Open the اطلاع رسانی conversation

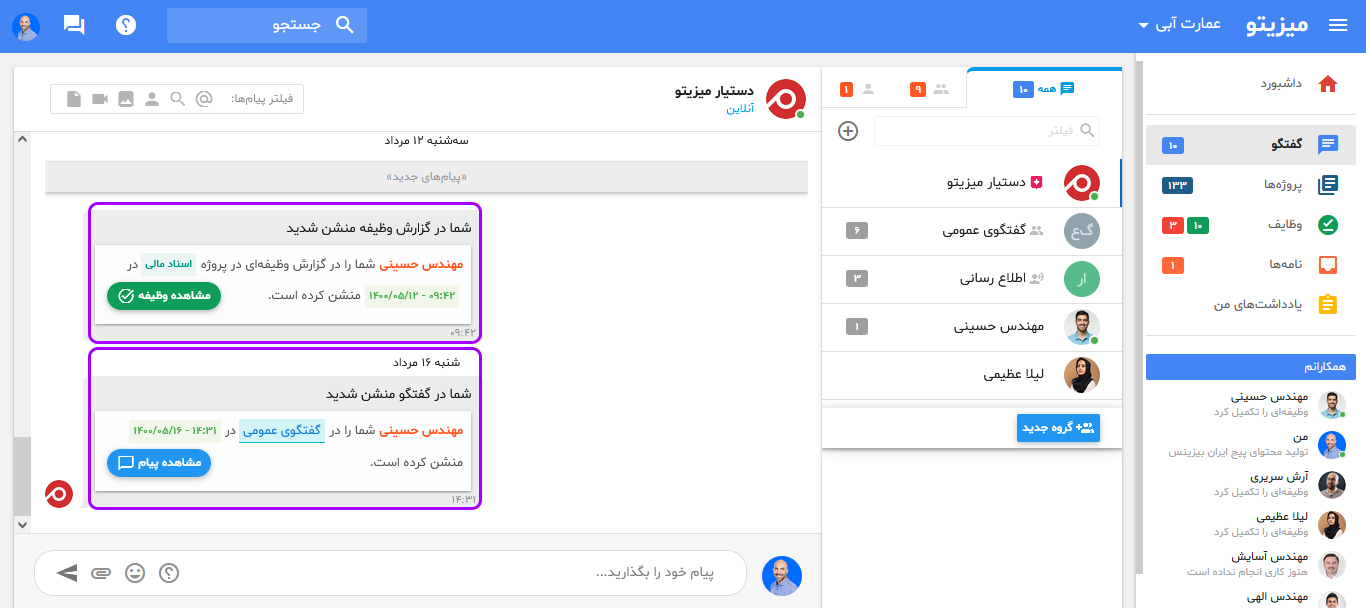pos(971,279)
